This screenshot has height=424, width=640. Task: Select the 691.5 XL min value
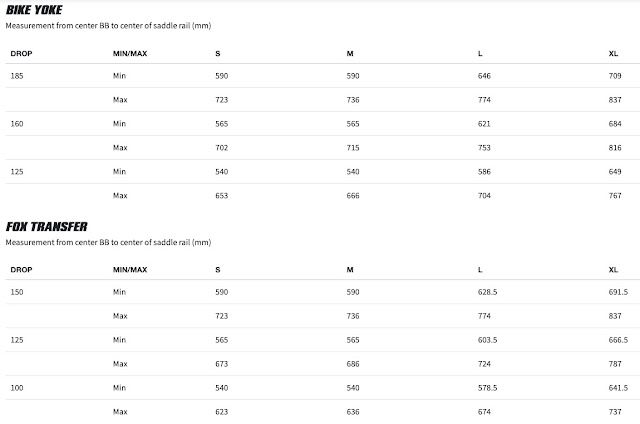point(618,292)
